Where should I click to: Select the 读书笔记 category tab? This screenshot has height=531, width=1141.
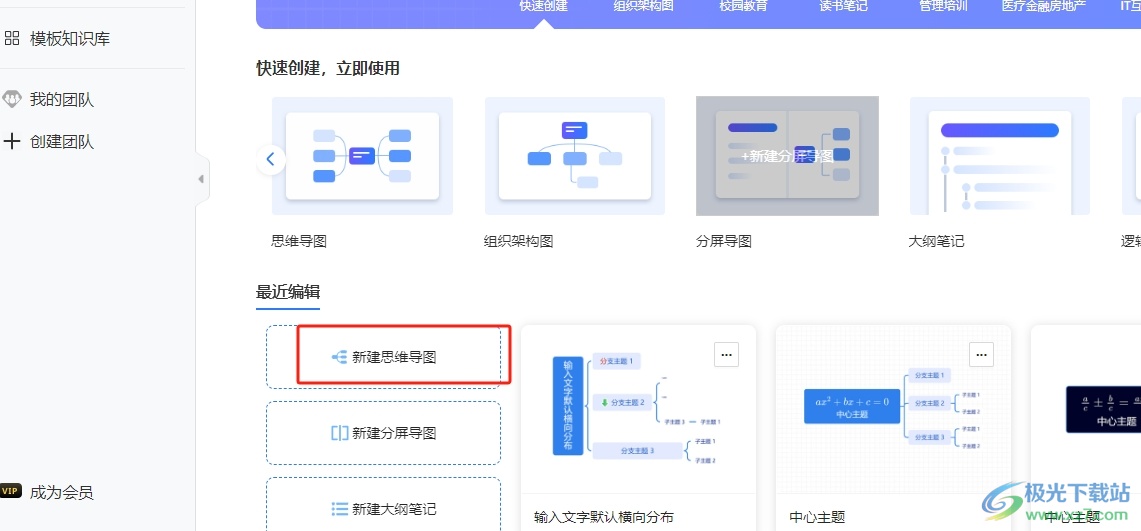point(843,6)
